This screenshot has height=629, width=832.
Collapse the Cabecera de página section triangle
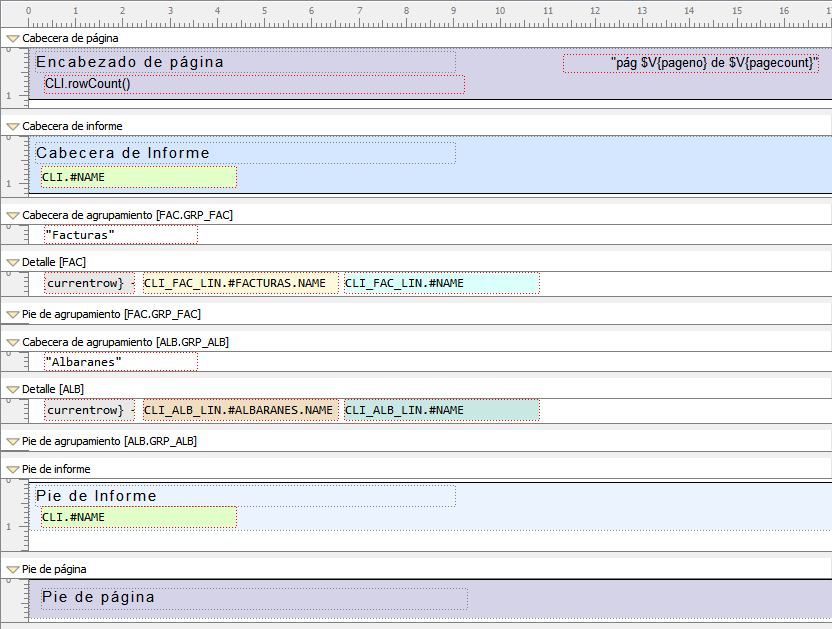[x=12, y=39]
